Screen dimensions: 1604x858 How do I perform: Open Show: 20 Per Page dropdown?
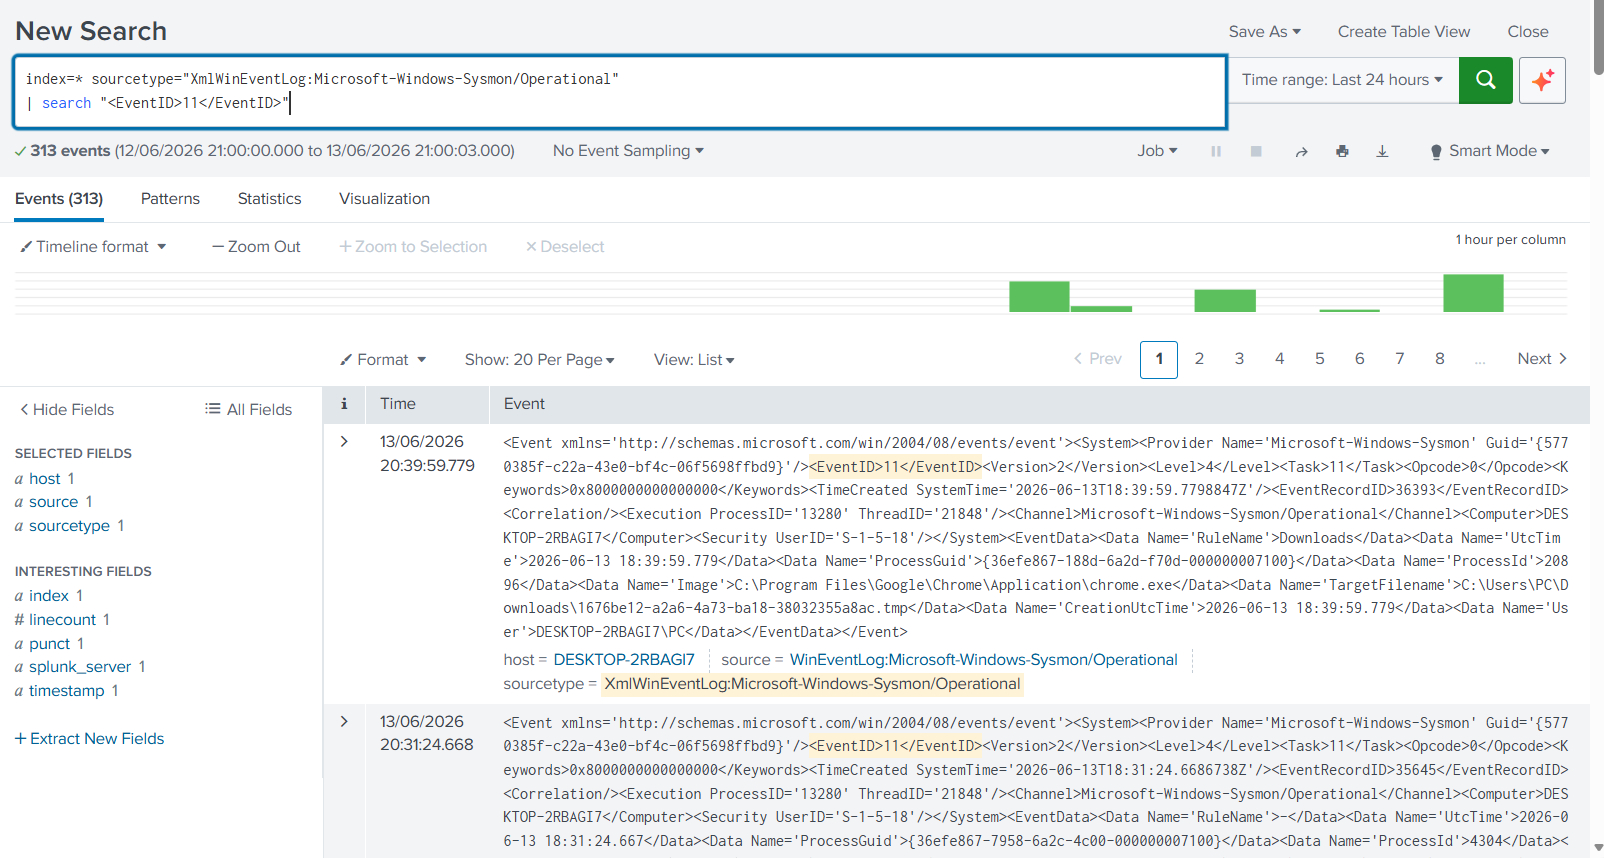tap(539, 360)
